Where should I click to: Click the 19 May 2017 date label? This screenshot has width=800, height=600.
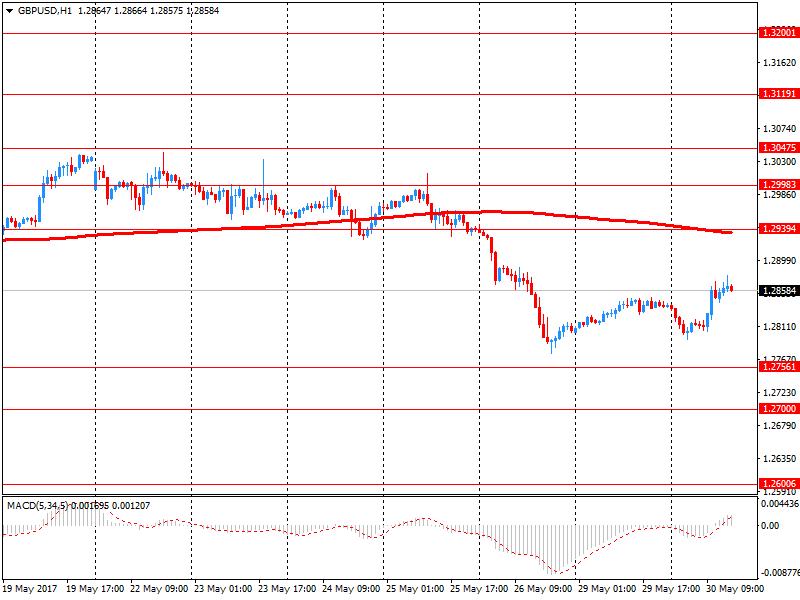pyautogui.click(x=30, y=589)
